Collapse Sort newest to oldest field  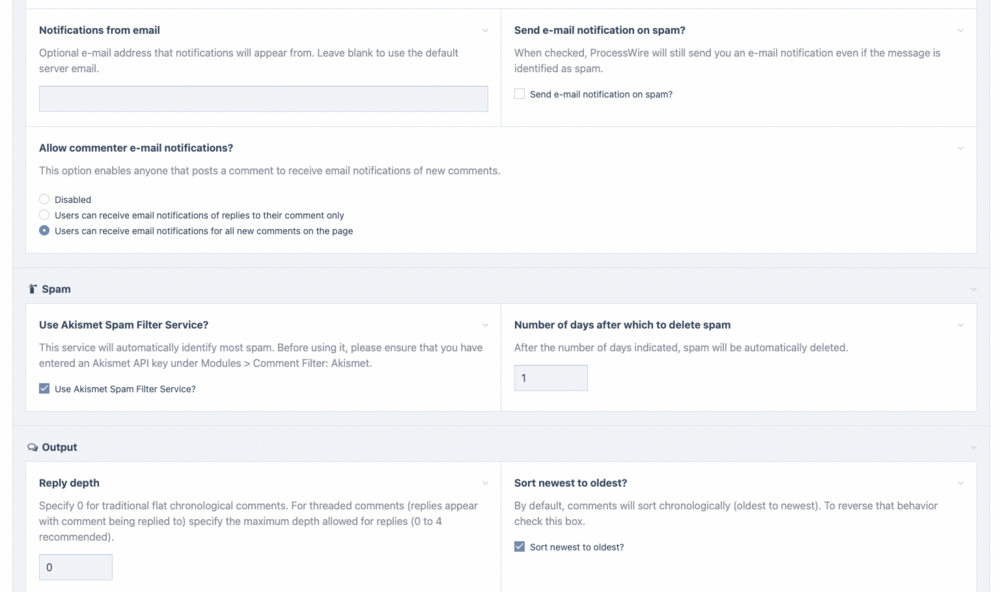(x=961, y=484)
